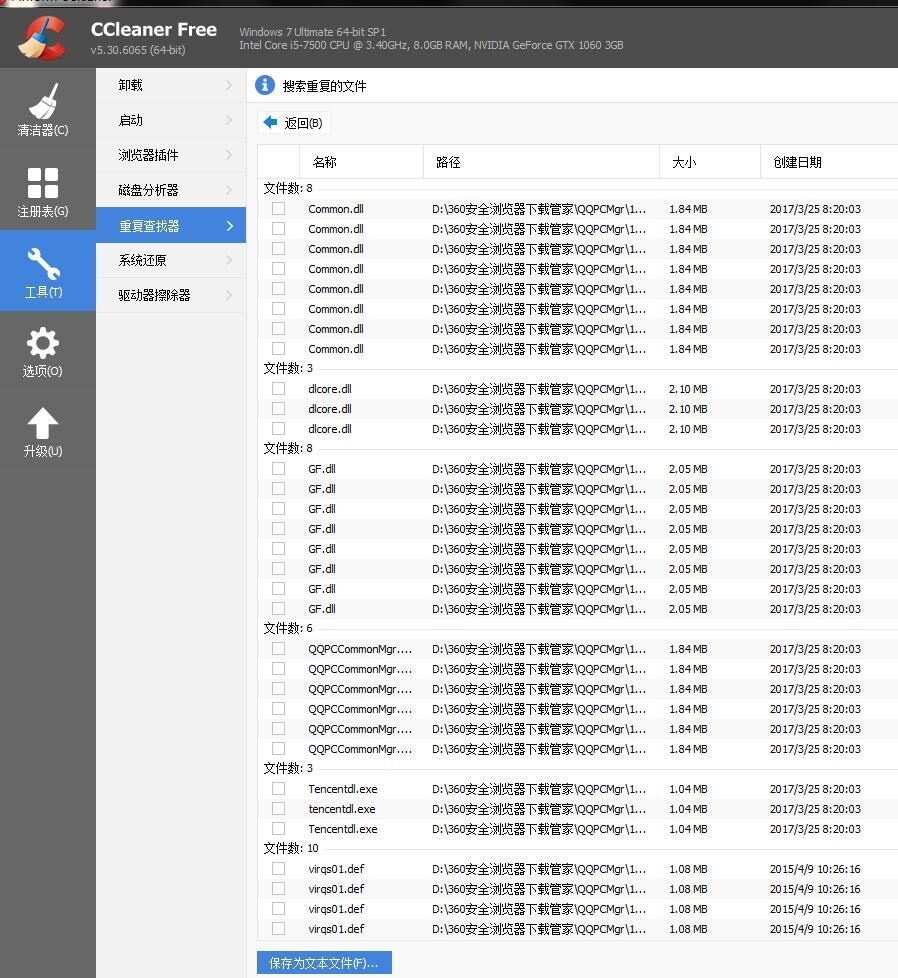Click chevron next to 重复查找器
Screen dimensions: 898x978
click(x=229, y=226)
